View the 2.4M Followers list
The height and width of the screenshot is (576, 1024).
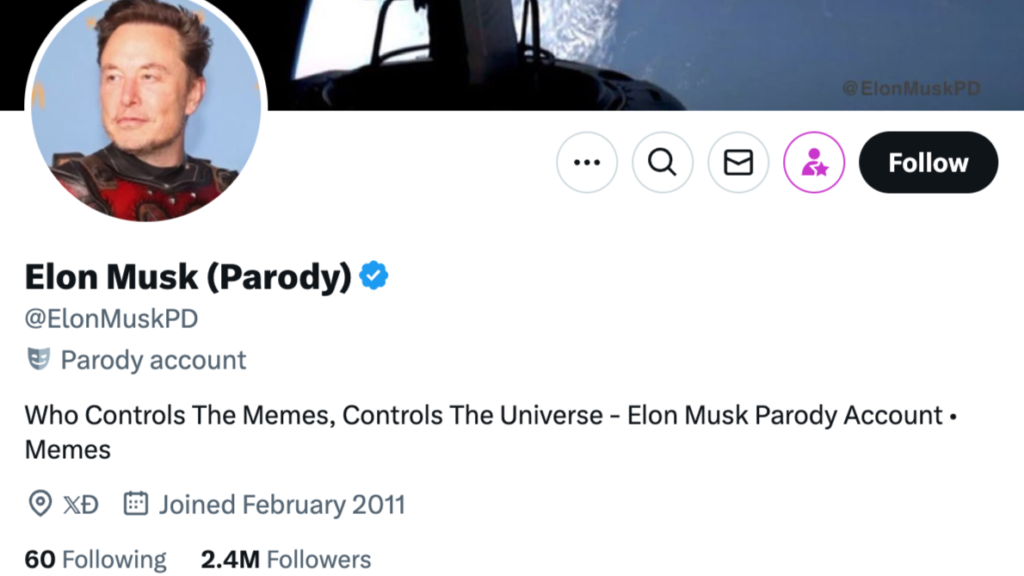(x=286, y=559)
